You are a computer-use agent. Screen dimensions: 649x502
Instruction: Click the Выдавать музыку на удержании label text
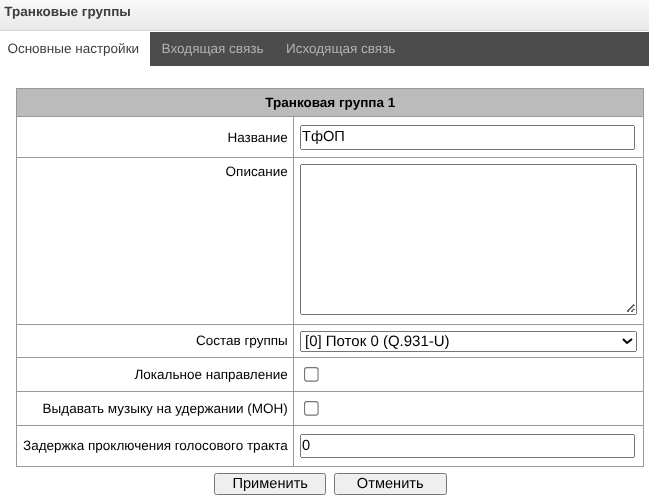[x=165, y=408]
